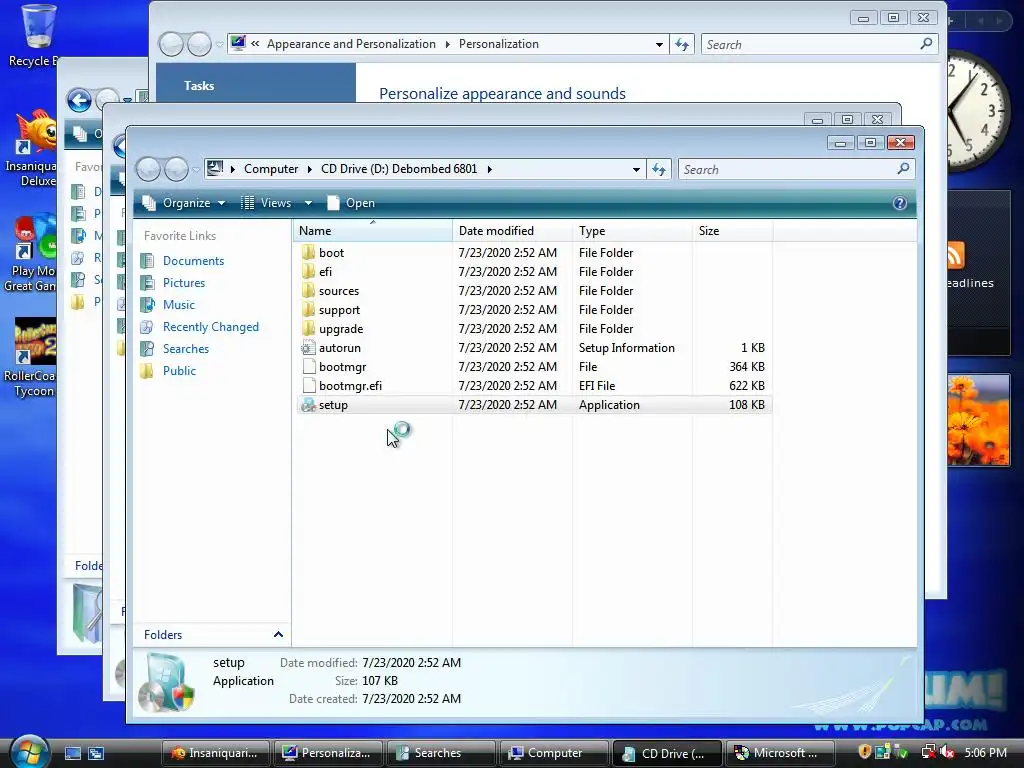
Task: Expand the Folders pane
Action: tap(278, 635)
